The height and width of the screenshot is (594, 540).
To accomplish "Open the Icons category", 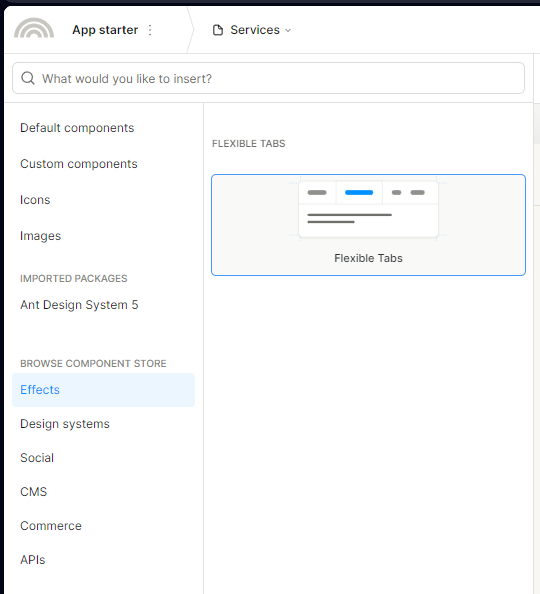I will [35, 200].
